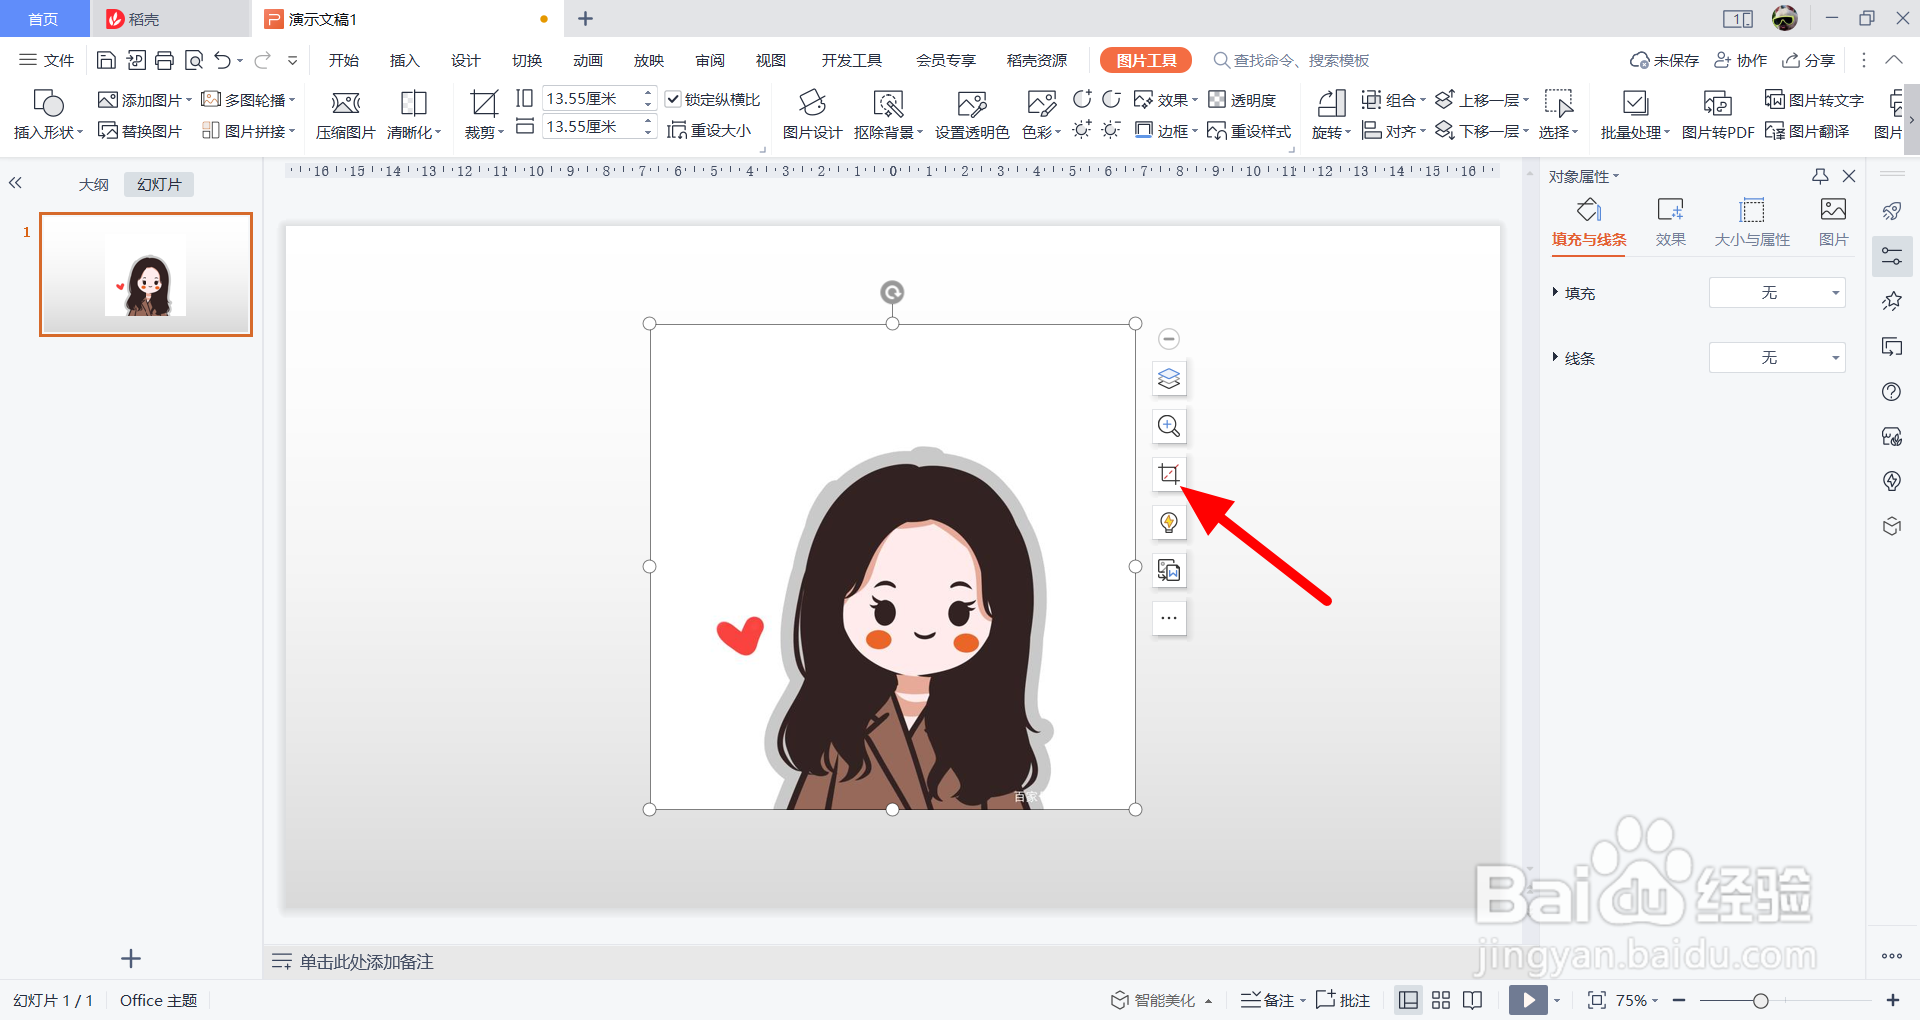Click the 批注 comments button in status bar
Screen dimensions: 1920x1020
(1343, 1000)
